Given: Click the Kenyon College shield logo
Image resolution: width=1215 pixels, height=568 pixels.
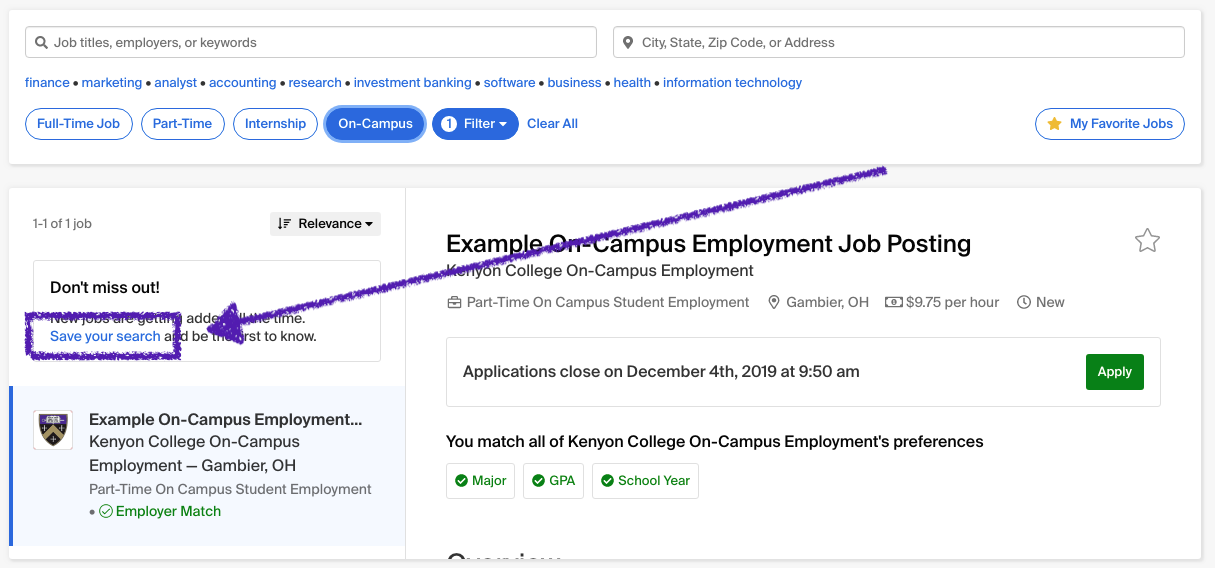Looking at the screenshot, I should [x=52, y=430].
